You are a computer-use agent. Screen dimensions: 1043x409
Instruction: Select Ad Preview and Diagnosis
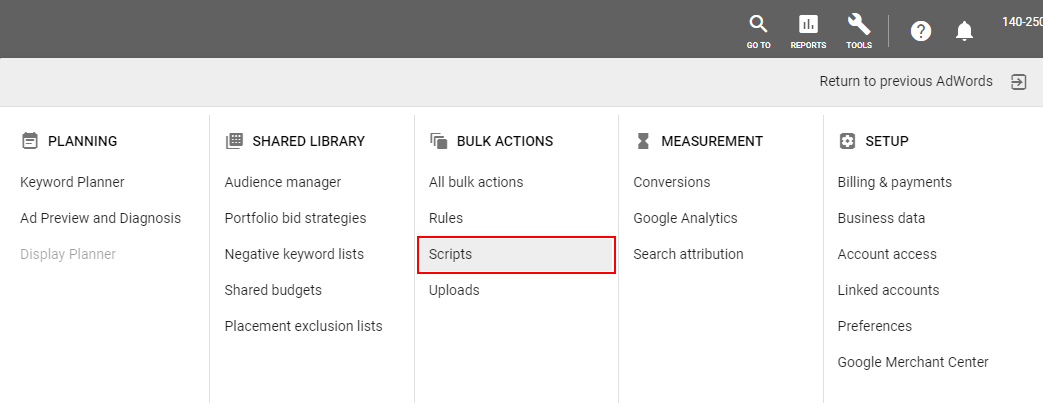(x=100, y=218)
